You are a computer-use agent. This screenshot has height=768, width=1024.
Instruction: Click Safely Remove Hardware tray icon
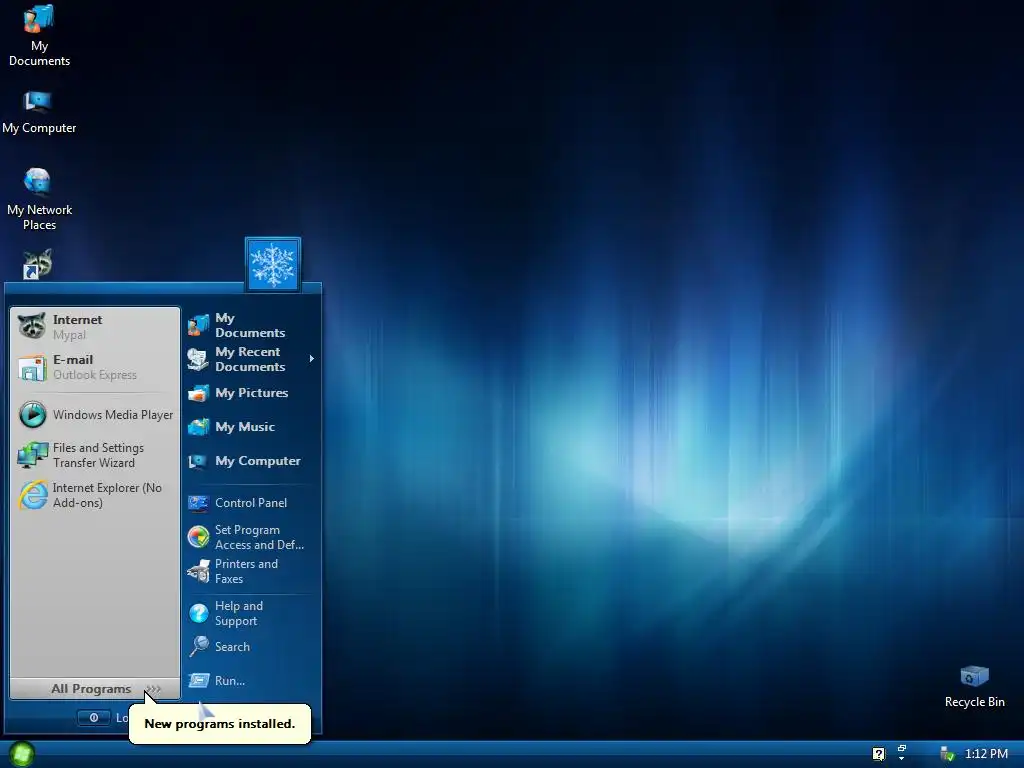[x=947, y=754]
